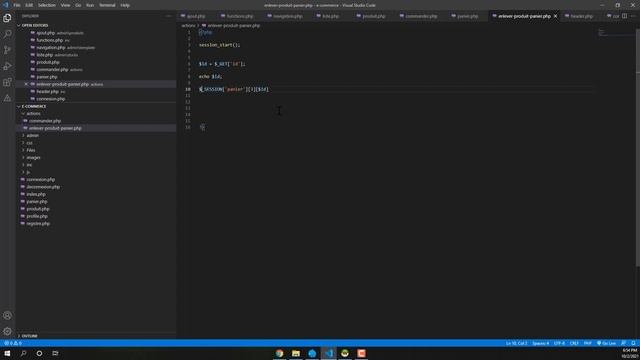
Task: Open connexion.php in project tree
Action: click(40, 180)
